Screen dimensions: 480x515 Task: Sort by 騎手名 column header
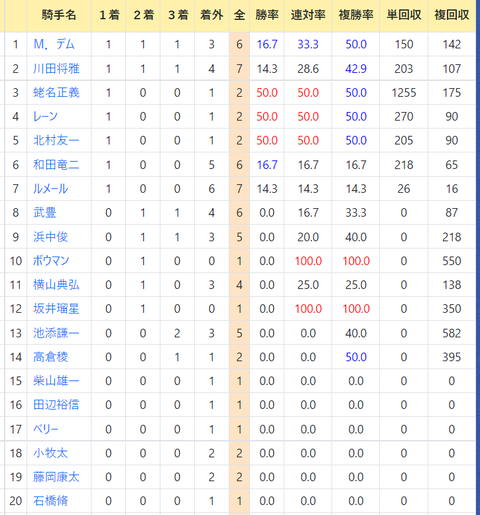coord(59,15)
